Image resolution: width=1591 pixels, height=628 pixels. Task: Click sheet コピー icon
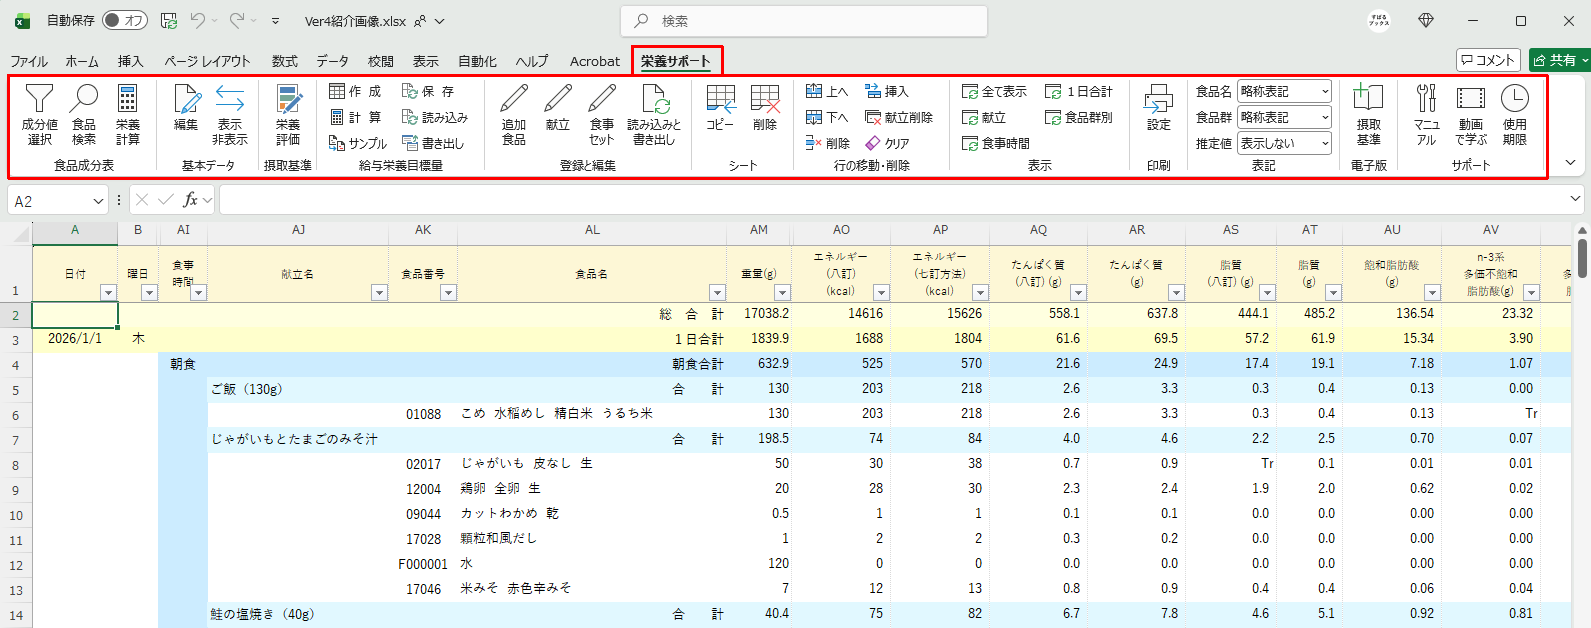[x=720, y=107]
